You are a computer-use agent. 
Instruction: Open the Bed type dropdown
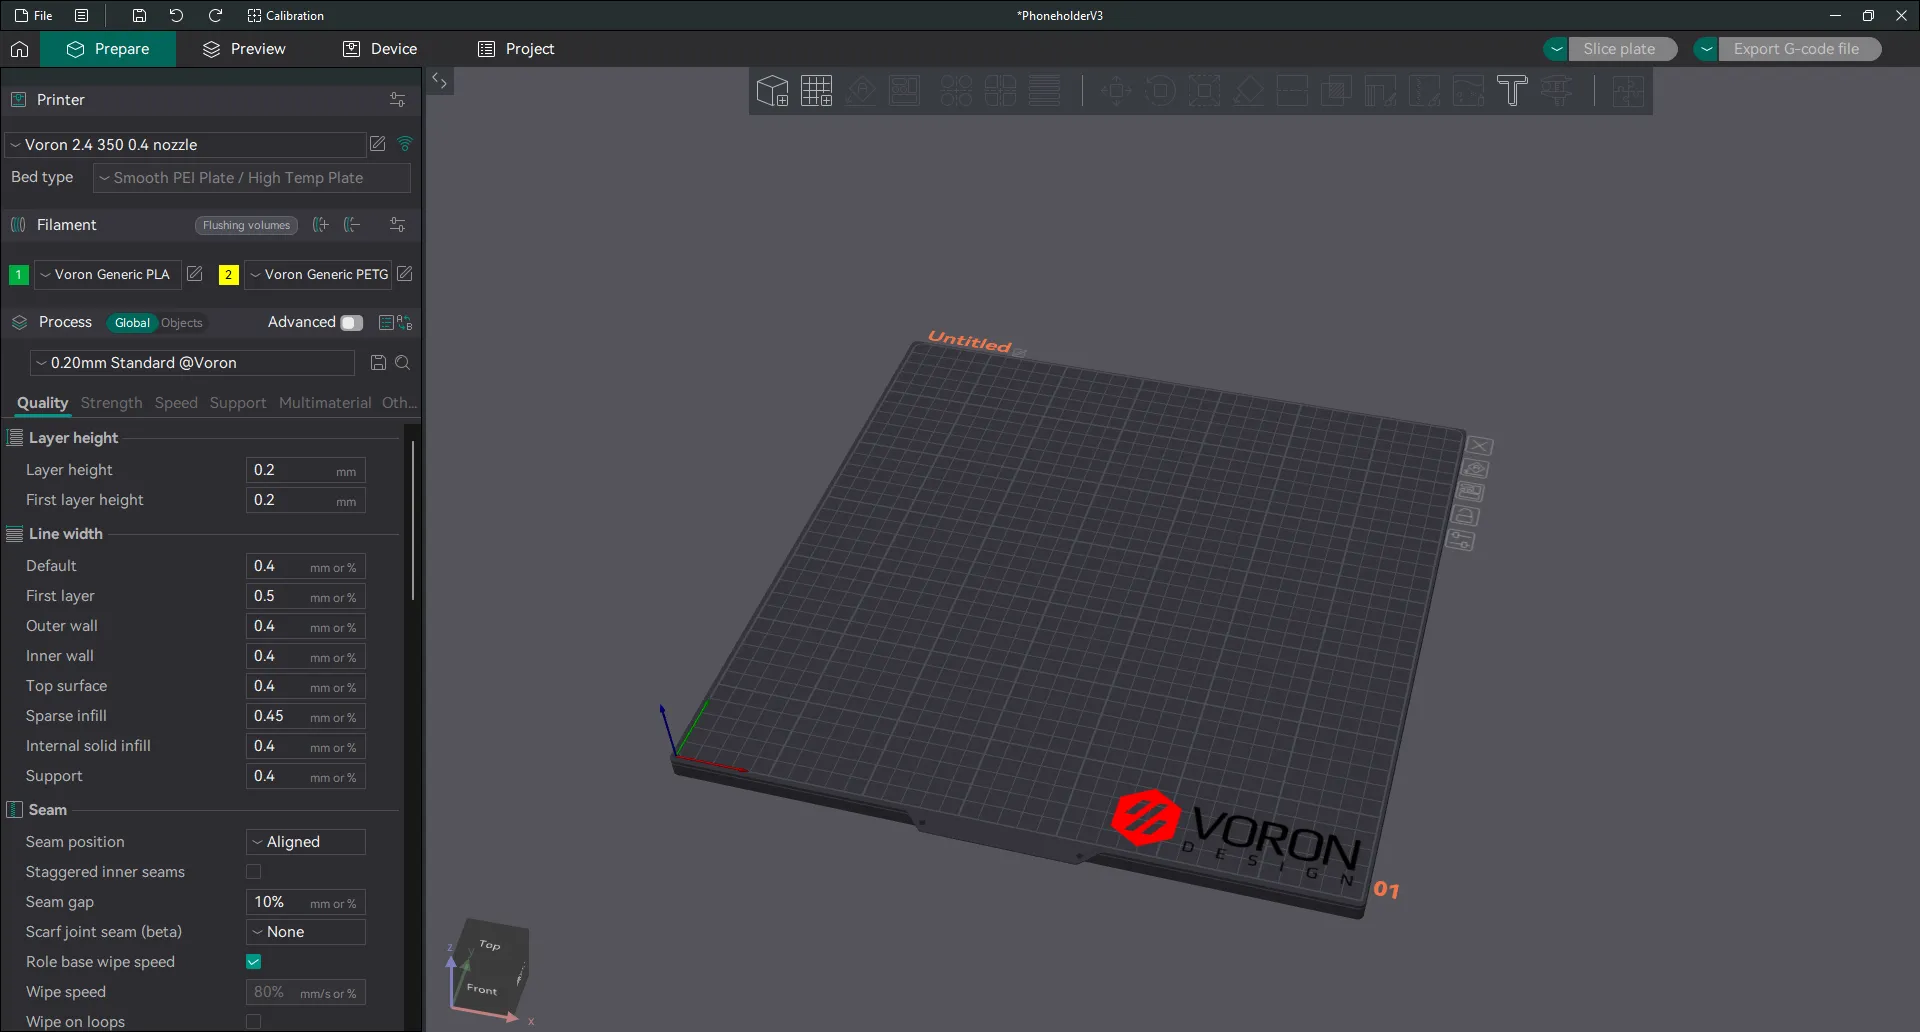[x=252, y=178]
